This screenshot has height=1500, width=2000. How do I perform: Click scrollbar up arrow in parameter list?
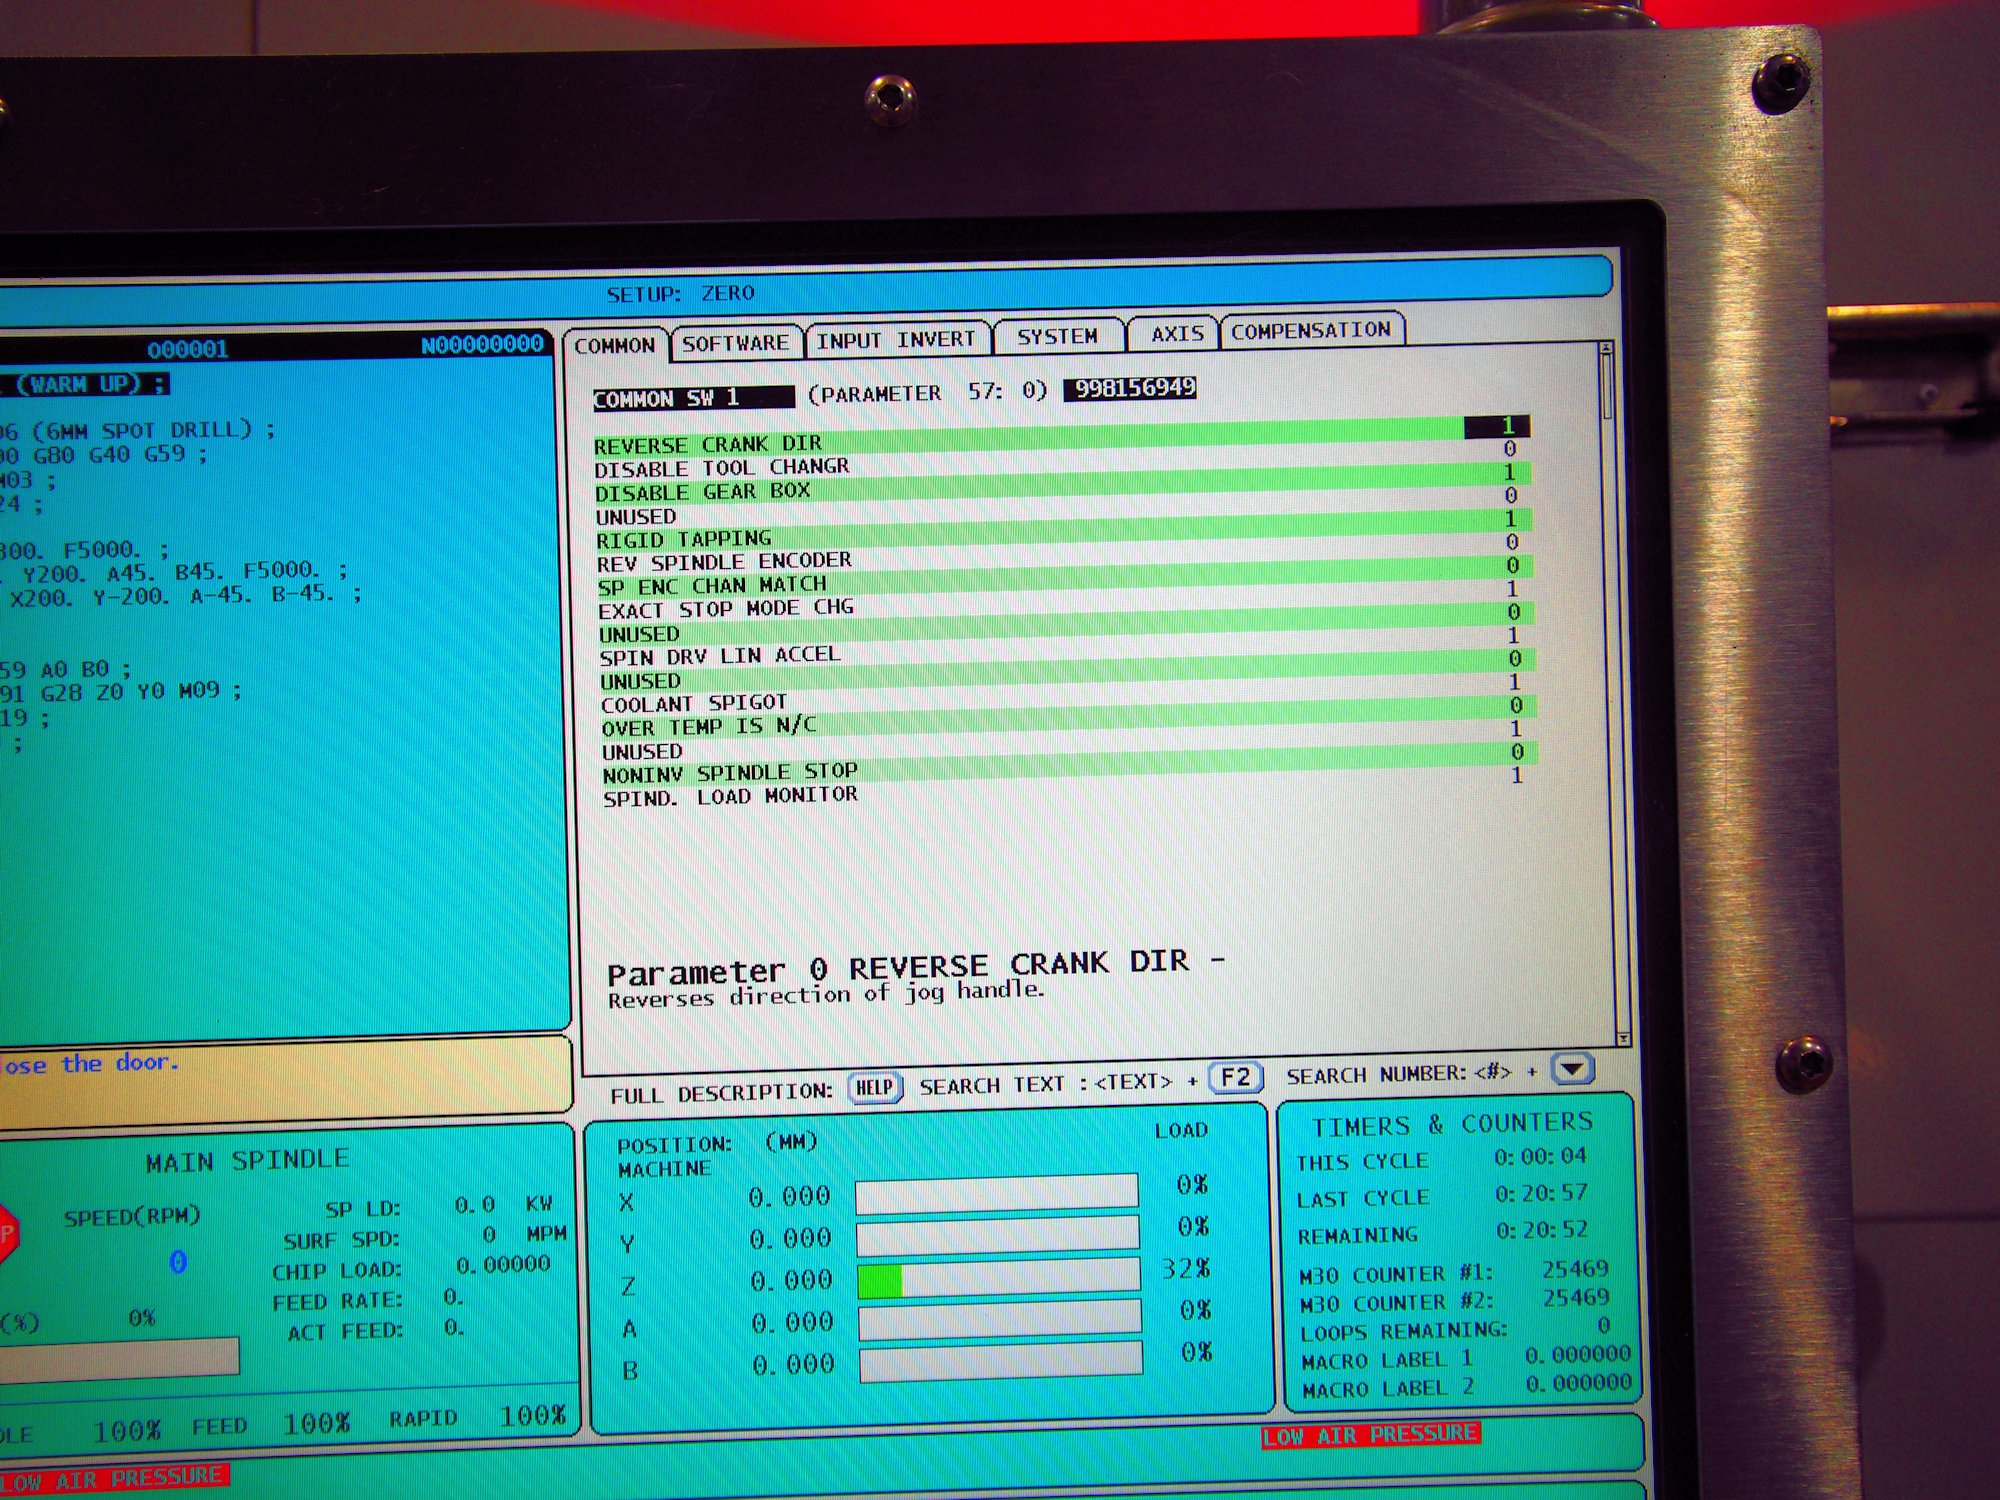pos(1606,348)
